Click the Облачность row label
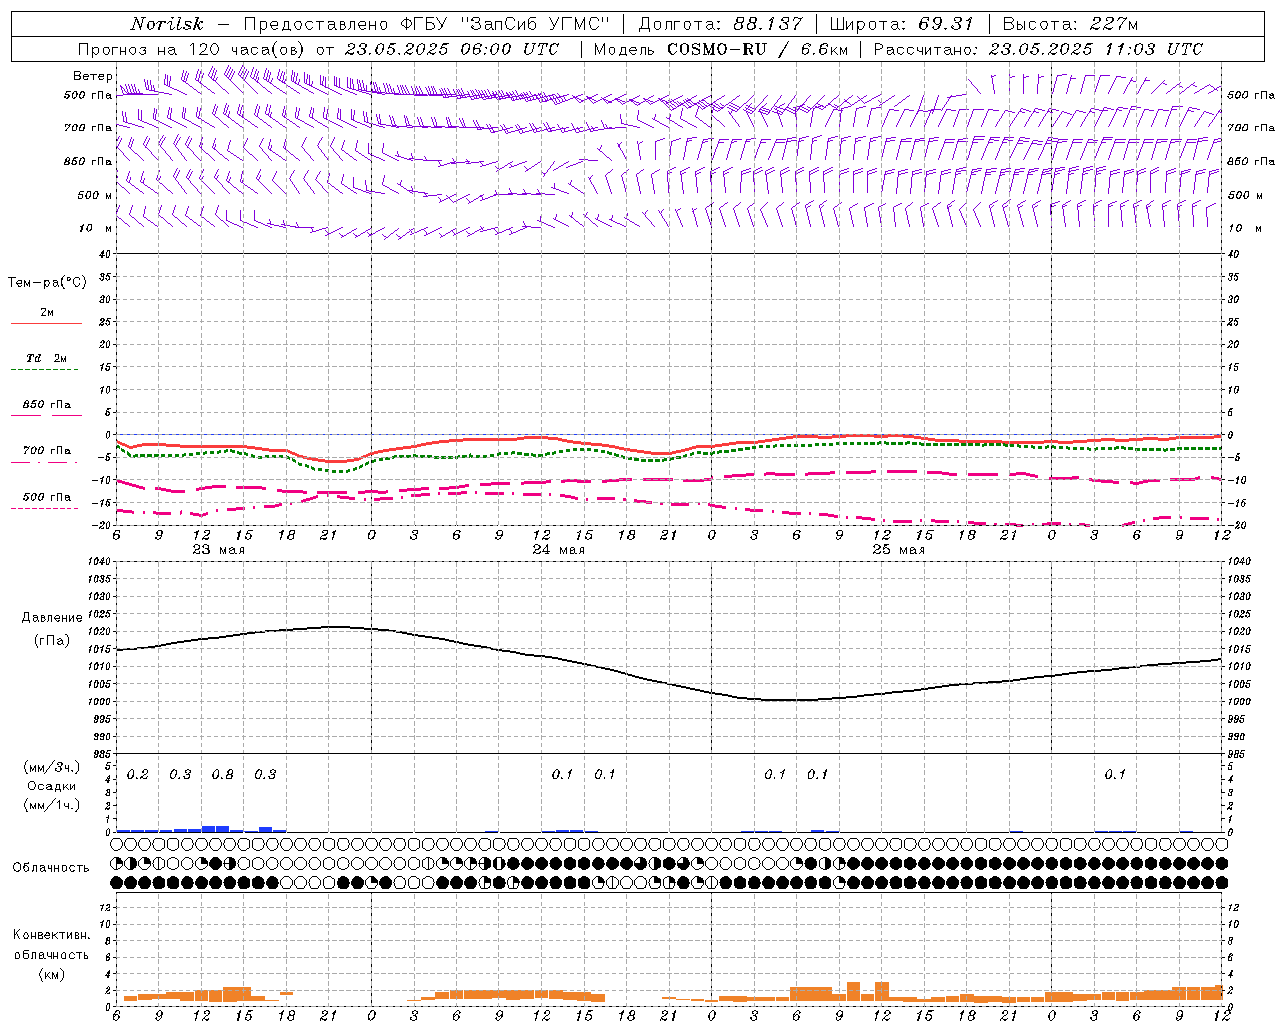1280x1024 pixels. 51,867
